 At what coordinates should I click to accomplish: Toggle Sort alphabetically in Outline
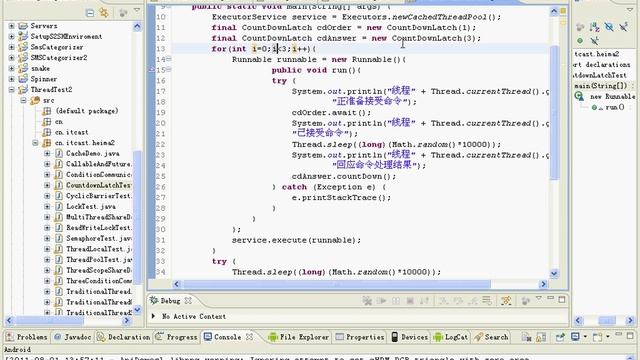(x=594, y=28)
